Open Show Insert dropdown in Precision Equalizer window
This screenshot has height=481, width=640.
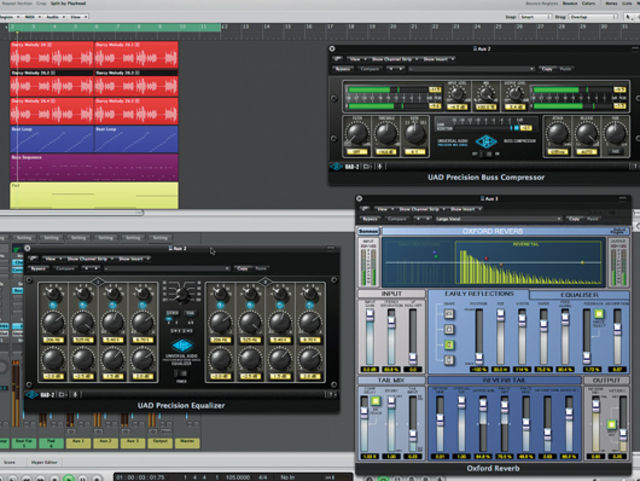(133, 259)
